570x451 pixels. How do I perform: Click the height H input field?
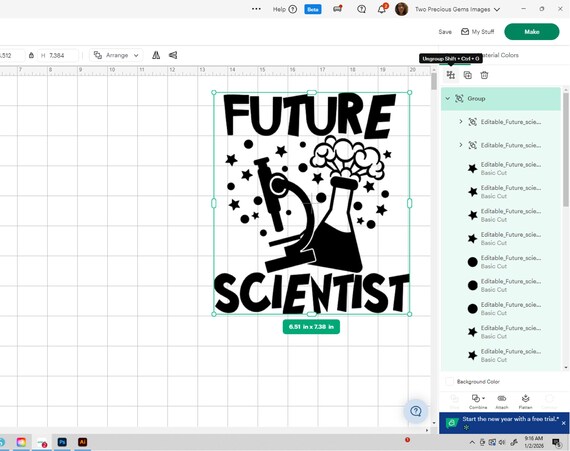pos(58,55)
